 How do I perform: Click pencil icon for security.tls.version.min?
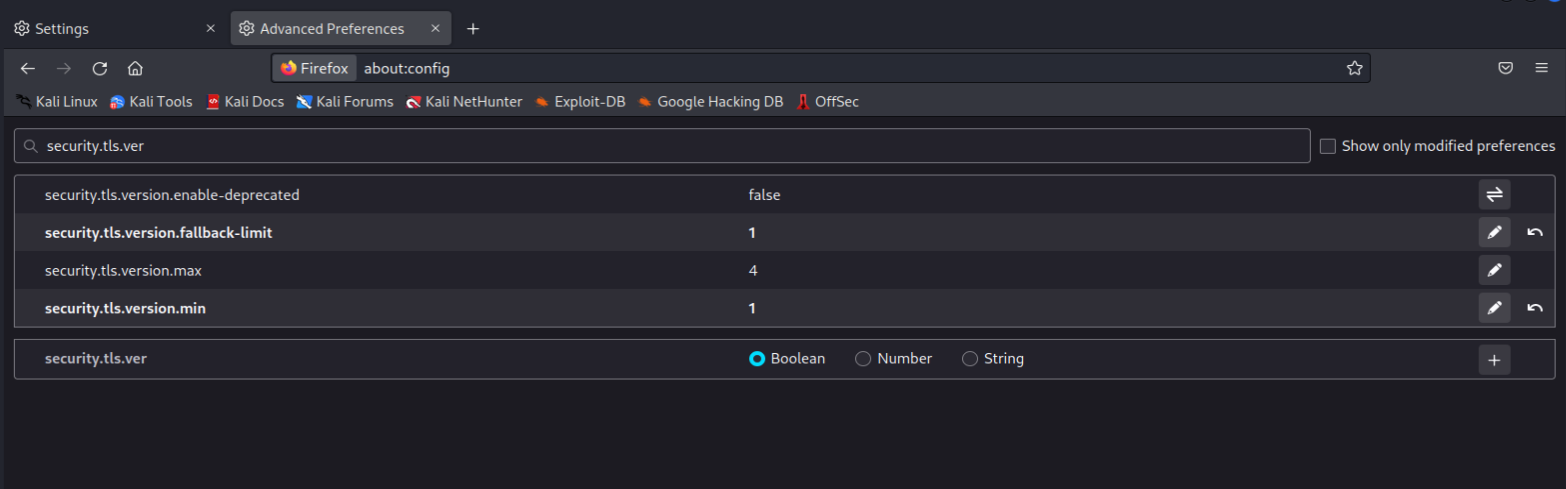tap(1494, 308)
